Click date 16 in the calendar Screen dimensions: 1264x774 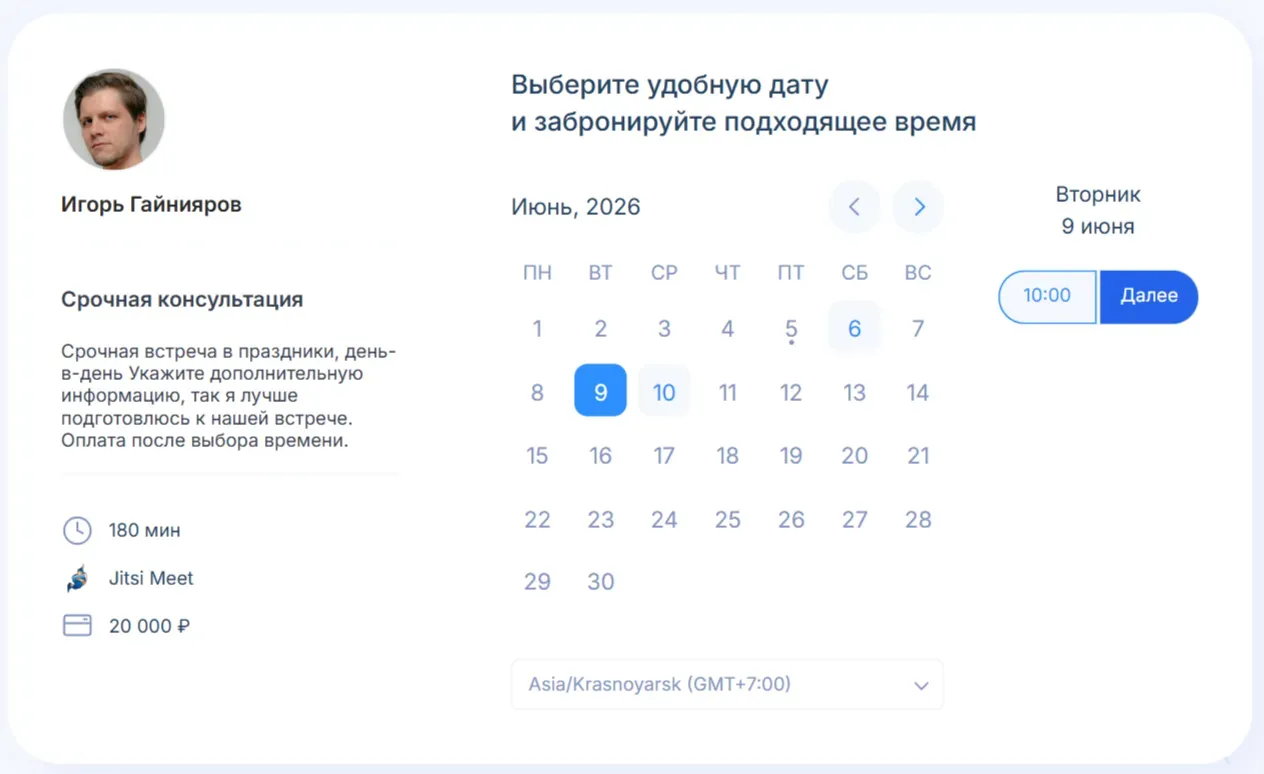(600, 455)
